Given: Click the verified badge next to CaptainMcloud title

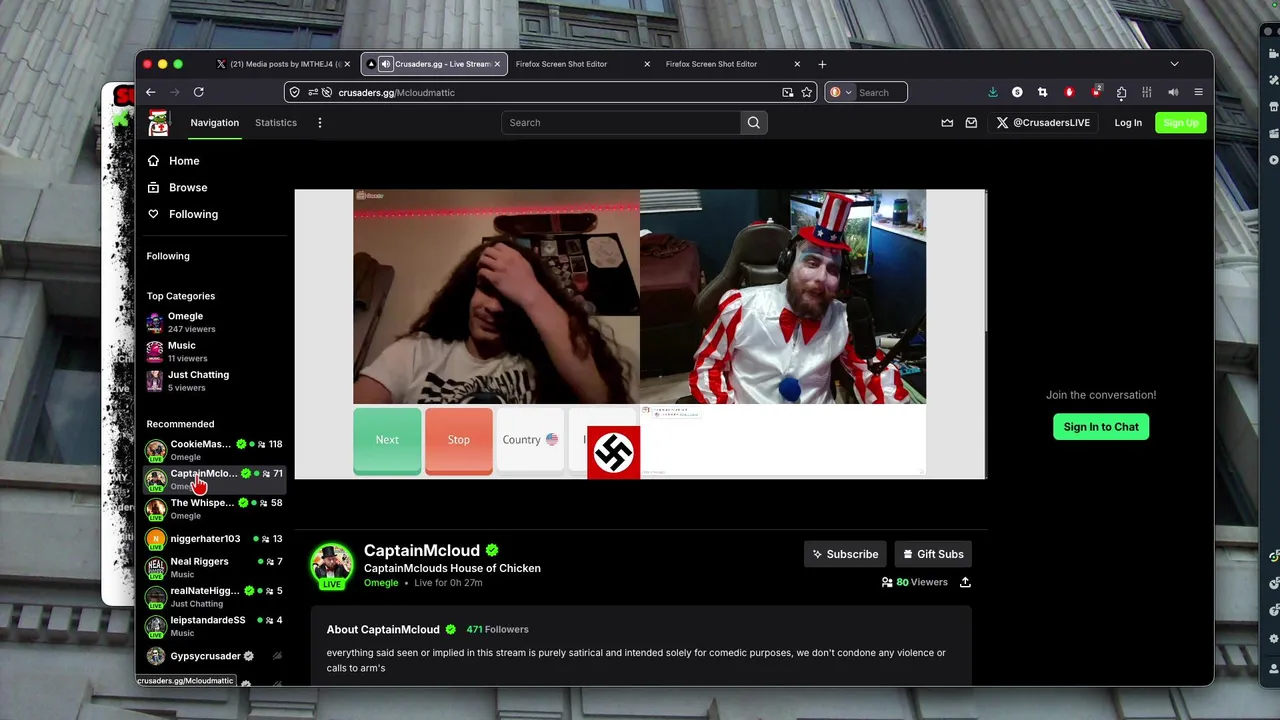Looking at the screenshot, I should [x=492, y=550].
